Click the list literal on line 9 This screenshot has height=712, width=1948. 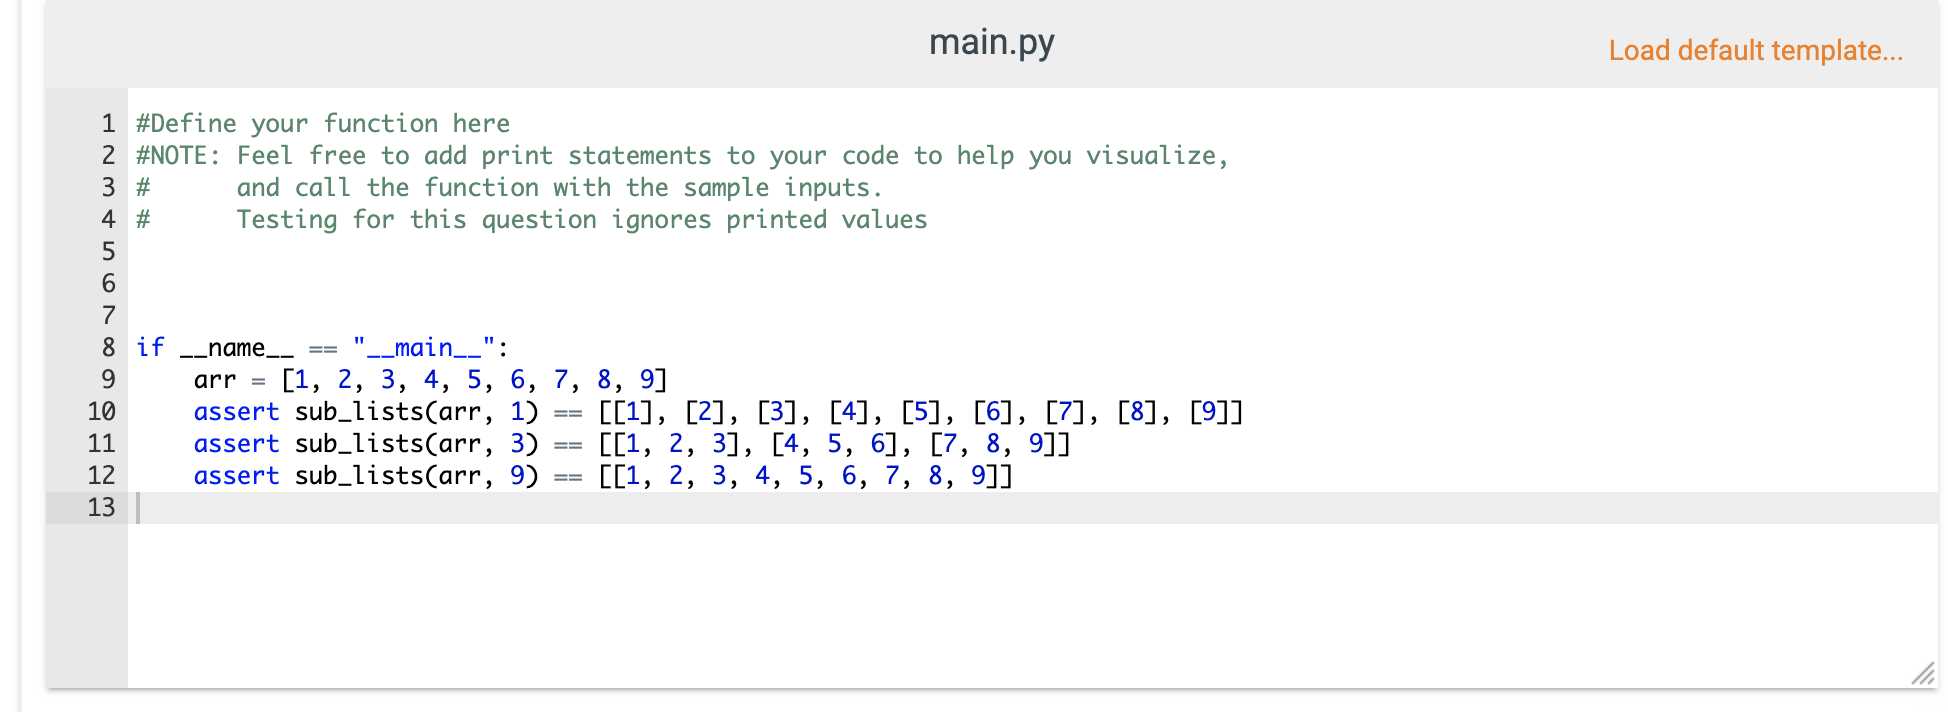(x=470, y=379)
